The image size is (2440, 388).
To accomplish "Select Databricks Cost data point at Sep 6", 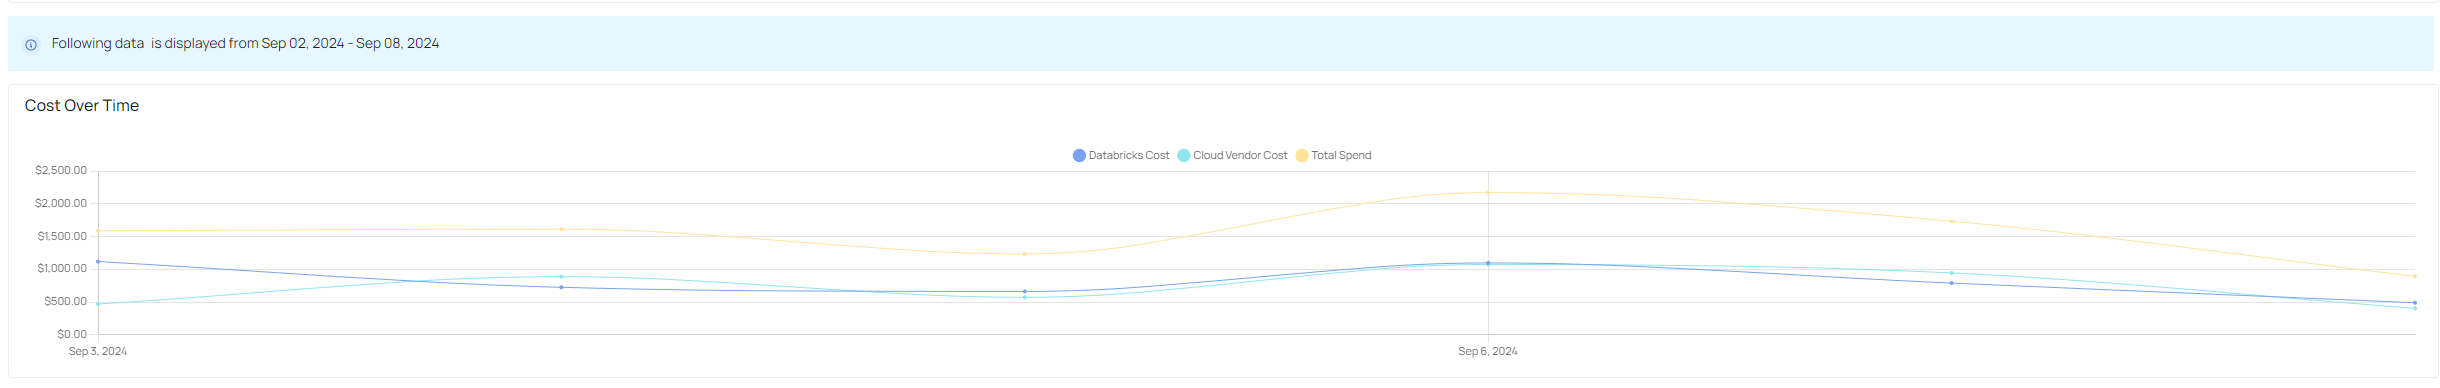I will [x=1488, y=263].
